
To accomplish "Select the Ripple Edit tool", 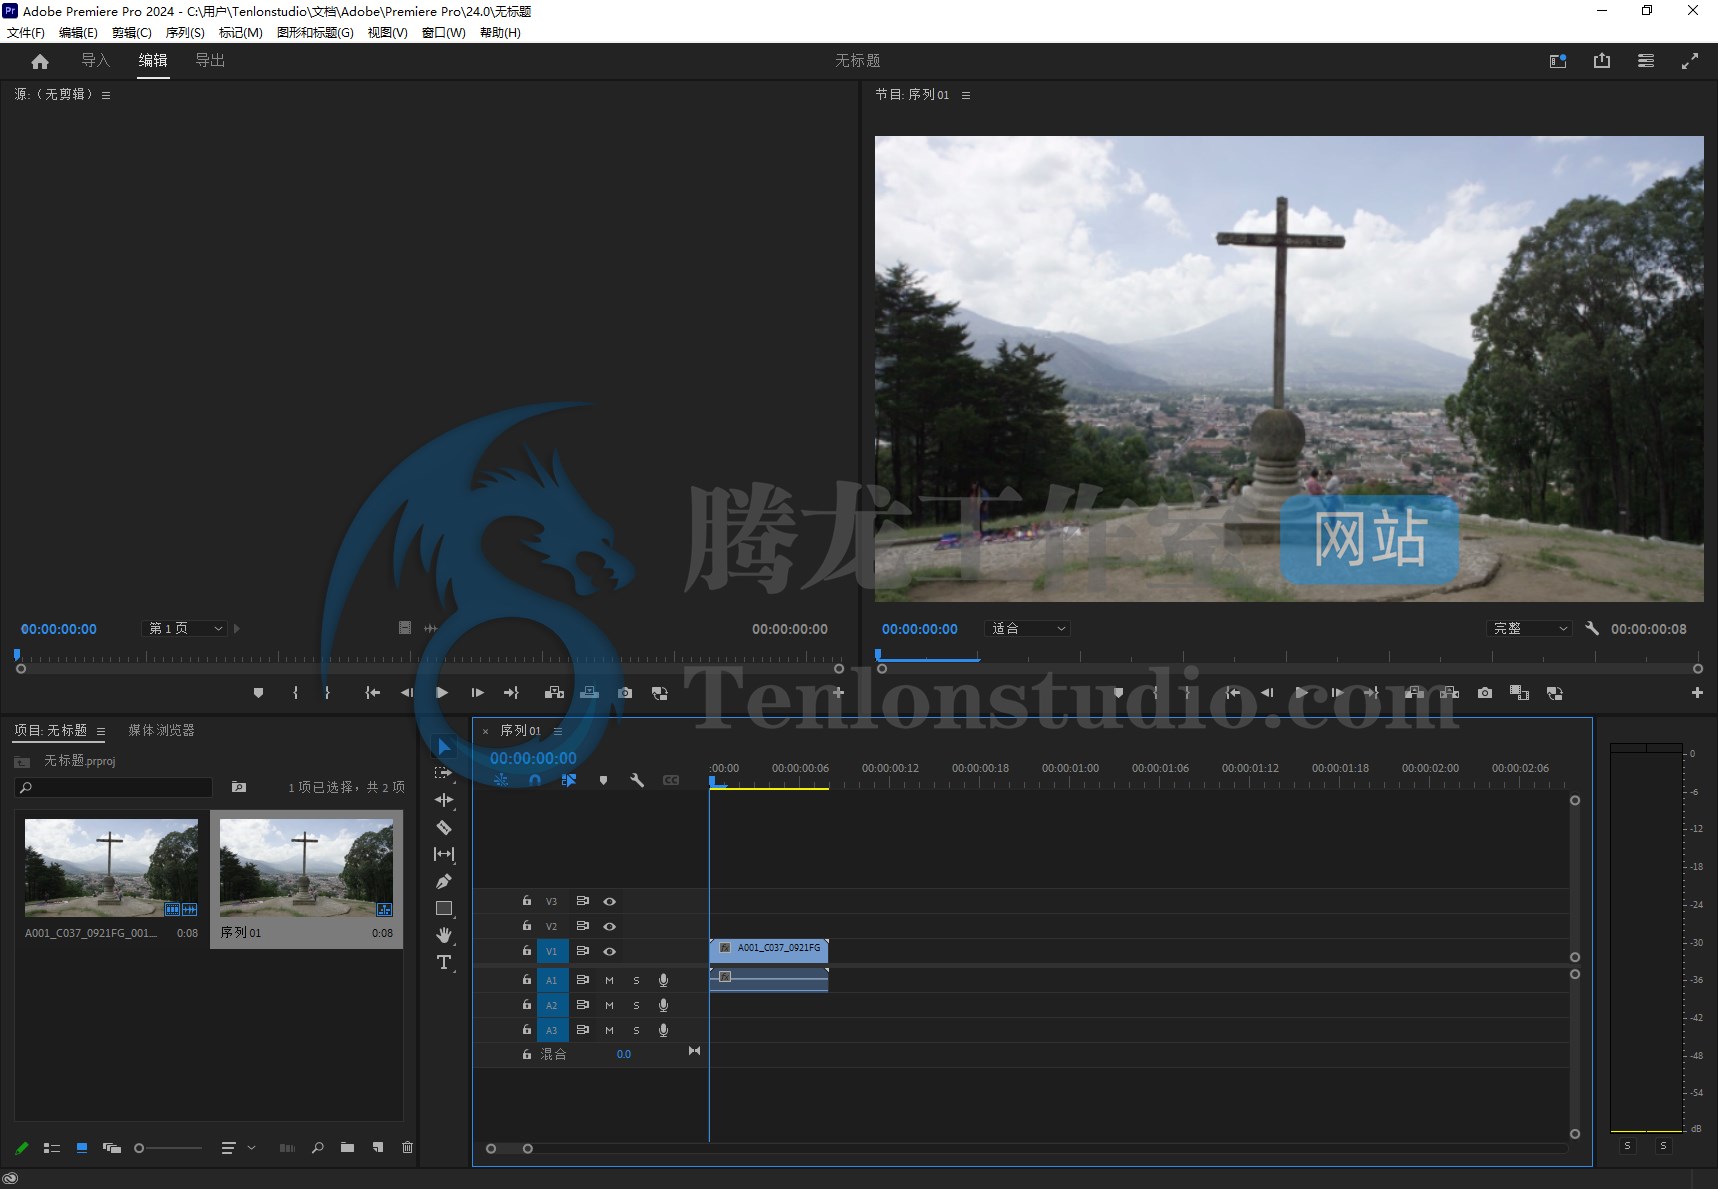I will click(444, 800).
